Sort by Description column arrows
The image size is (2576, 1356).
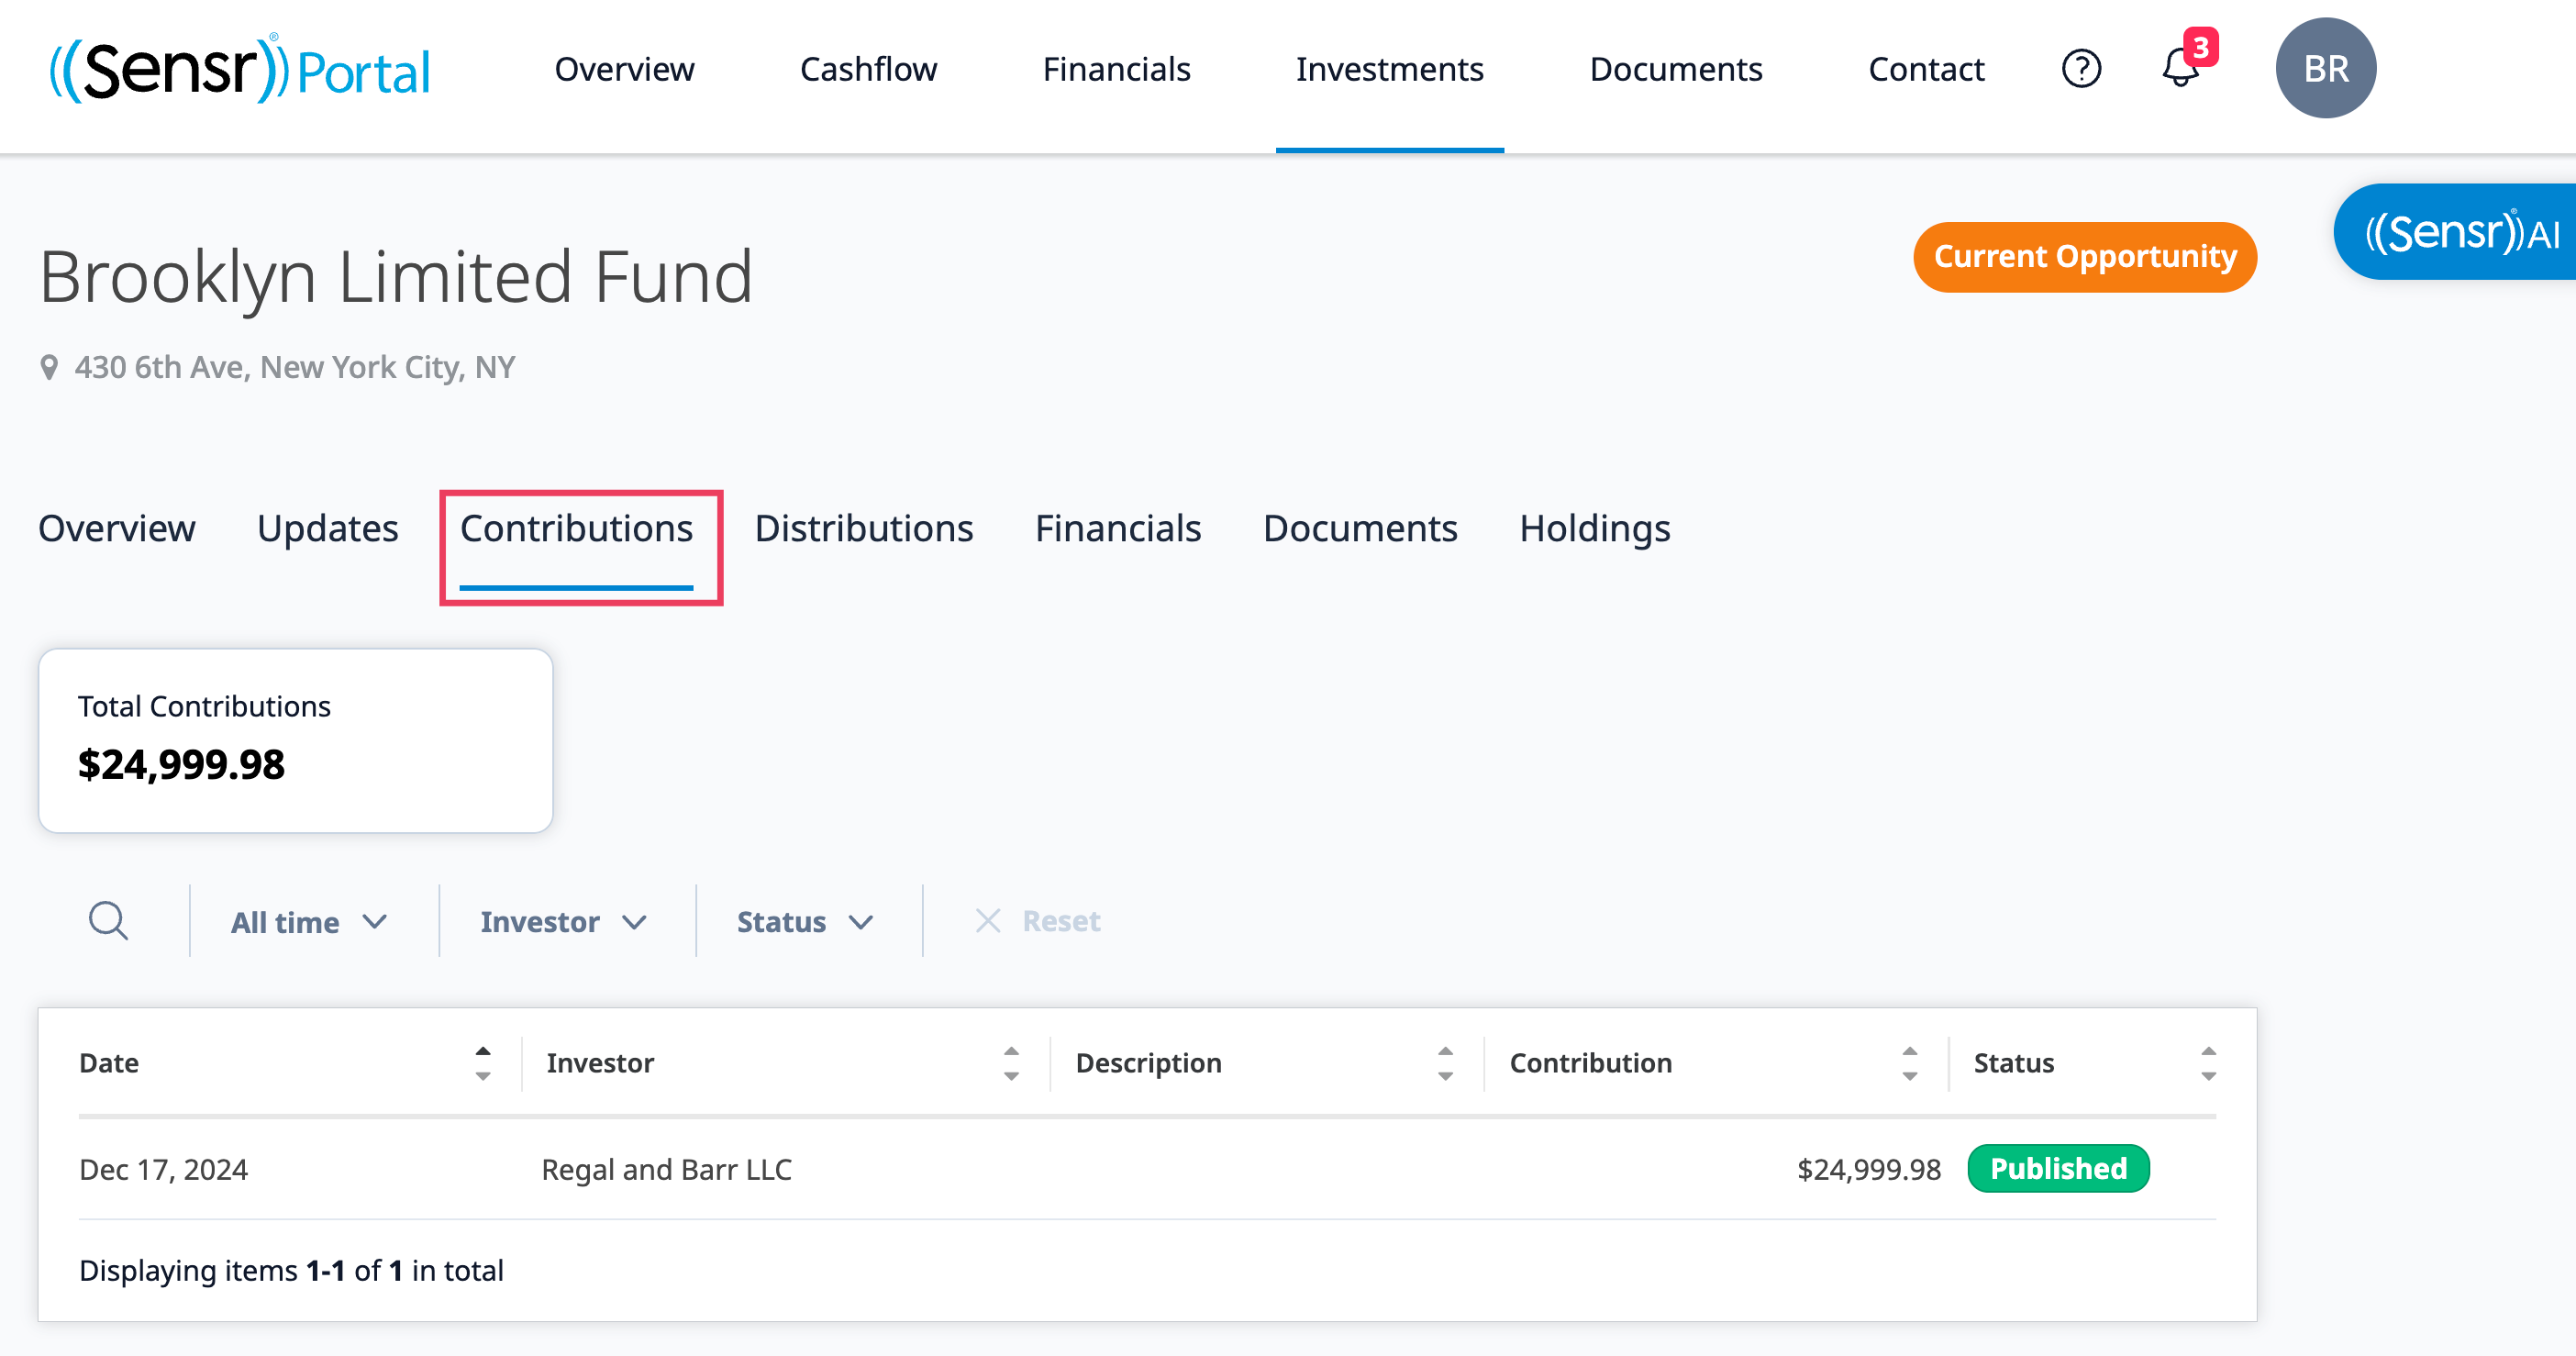(1445, 1063)
